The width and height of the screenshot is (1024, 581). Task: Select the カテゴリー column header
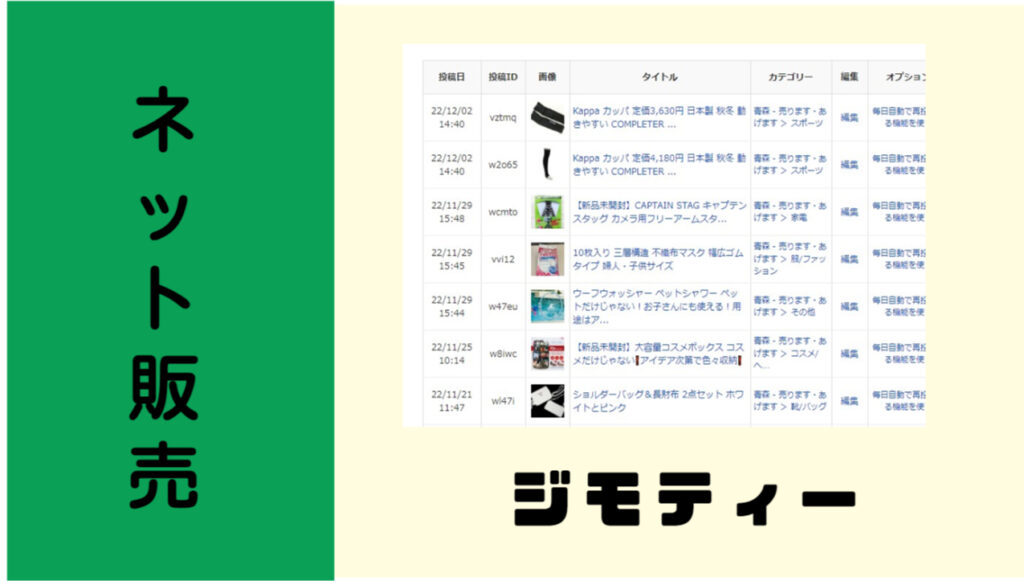tap(791, 77)
